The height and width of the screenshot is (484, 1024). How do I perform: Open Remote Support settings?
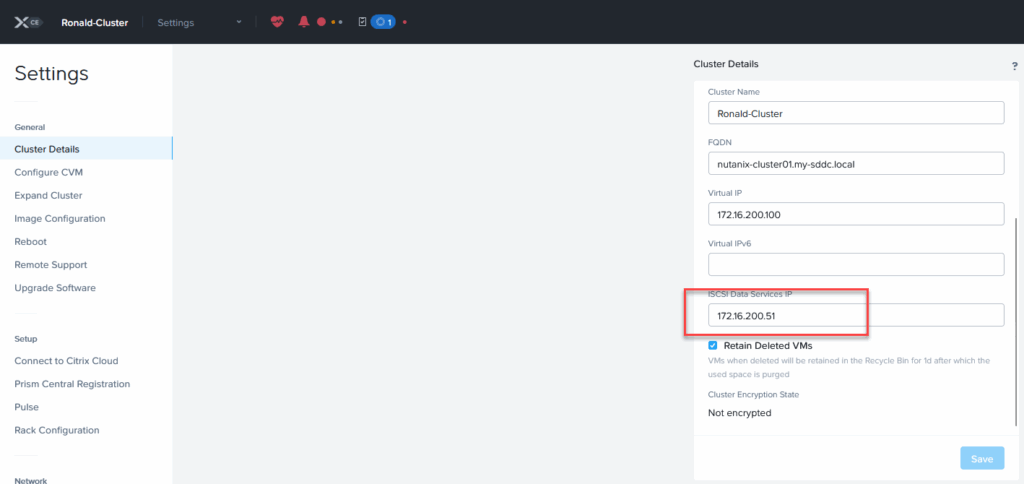[50, 265]
